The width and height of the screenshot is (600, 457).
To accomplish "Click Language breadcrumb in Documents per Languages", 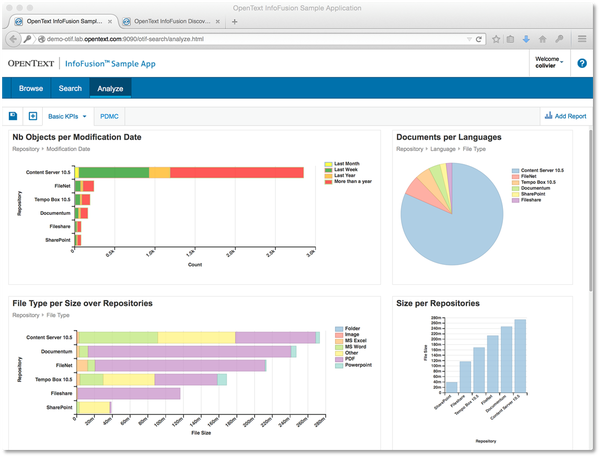I will 443,149.
